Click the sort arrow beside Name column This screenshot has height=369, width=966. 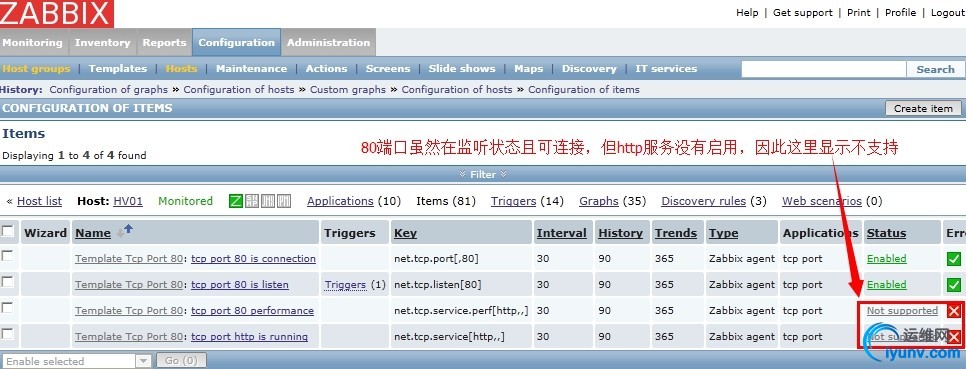124,230
